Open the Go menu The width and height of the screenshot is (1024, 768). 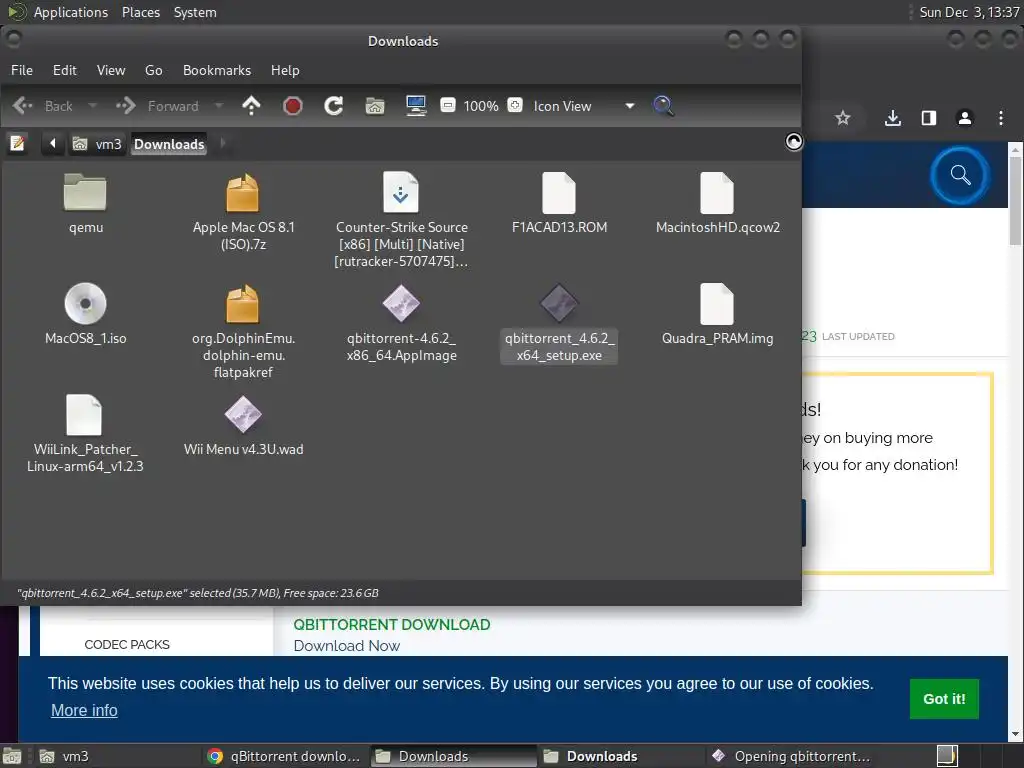(x=153, y=70)
